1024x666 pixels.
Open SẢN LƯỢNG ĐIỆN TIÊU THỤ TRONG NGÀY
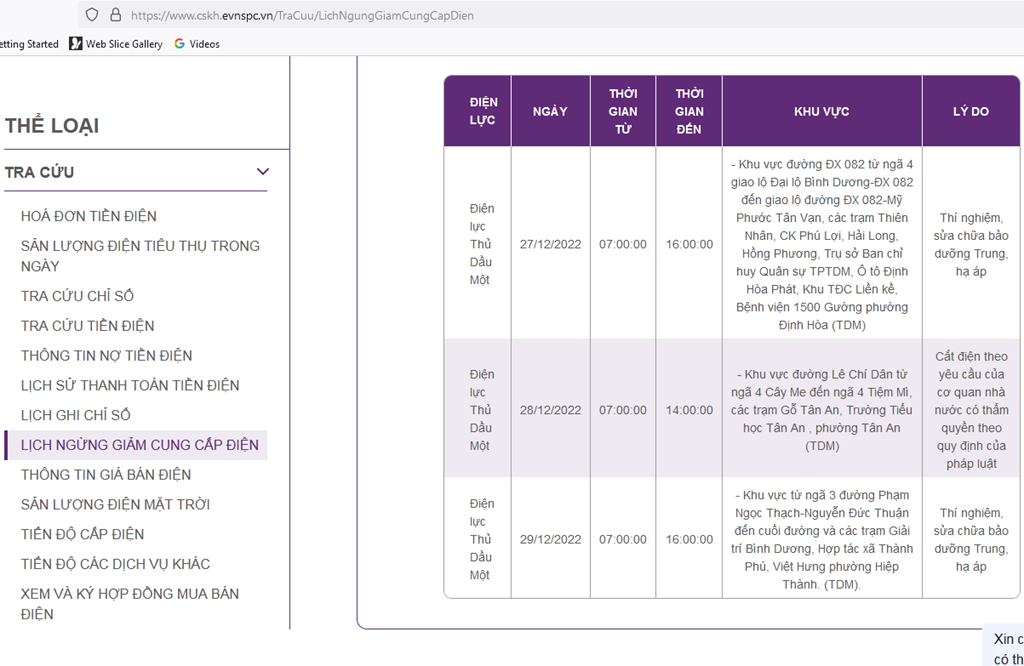[x=140, y=256]
